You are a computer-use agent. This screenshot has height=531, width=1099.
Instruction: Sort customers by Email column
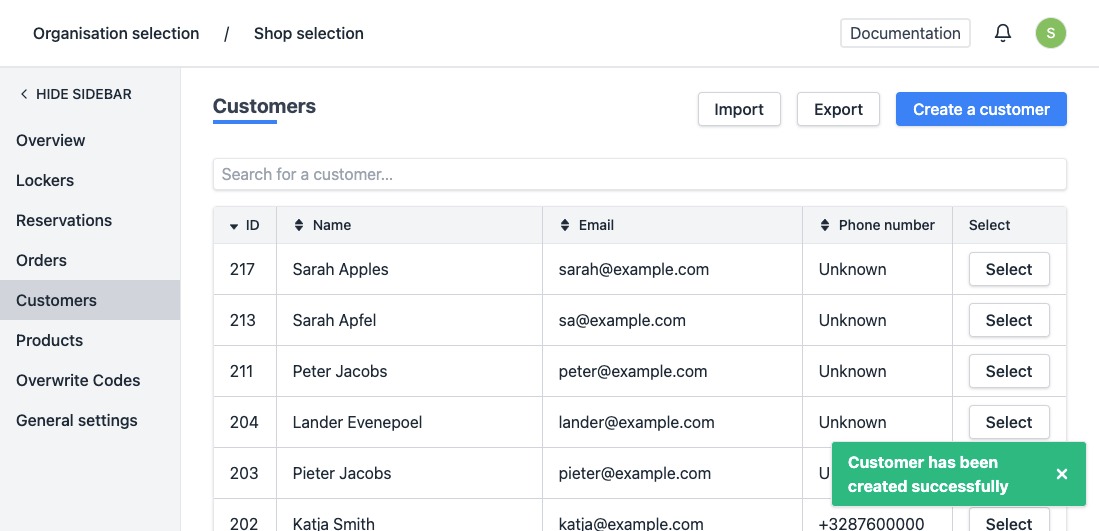click(564, 226)
